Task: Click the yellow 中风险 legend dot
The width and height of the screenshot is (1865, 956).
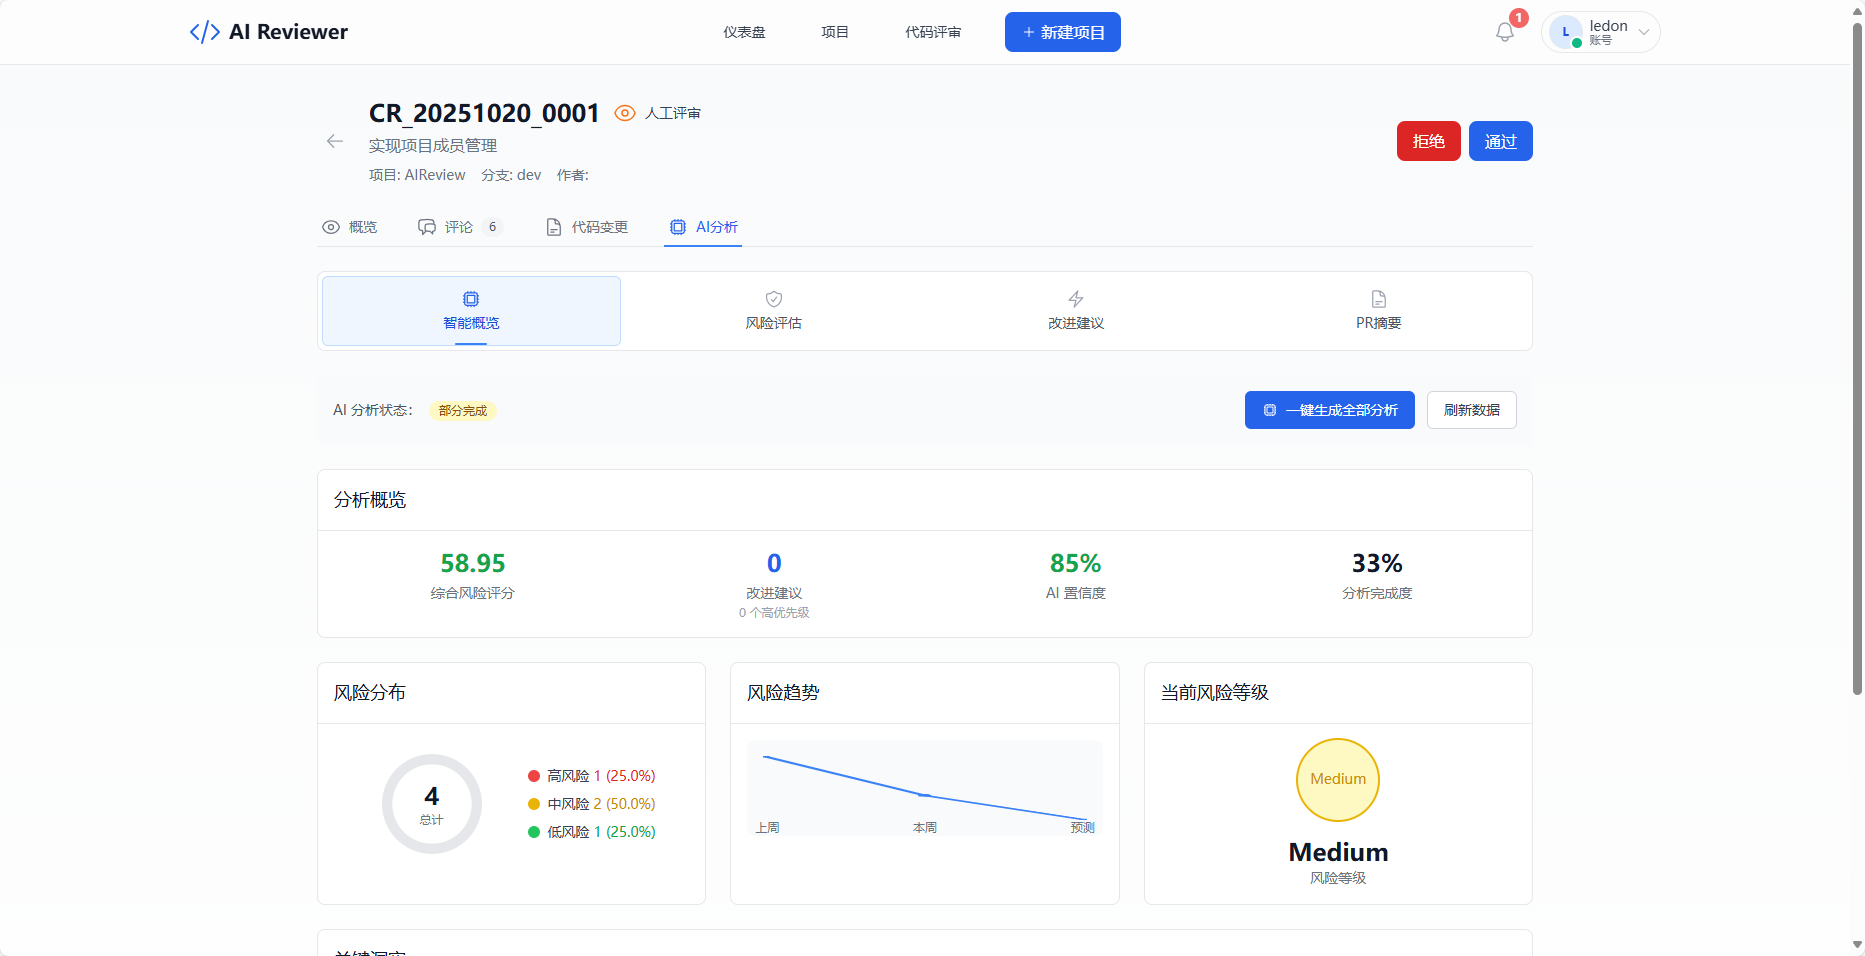Action: [534, 804]
